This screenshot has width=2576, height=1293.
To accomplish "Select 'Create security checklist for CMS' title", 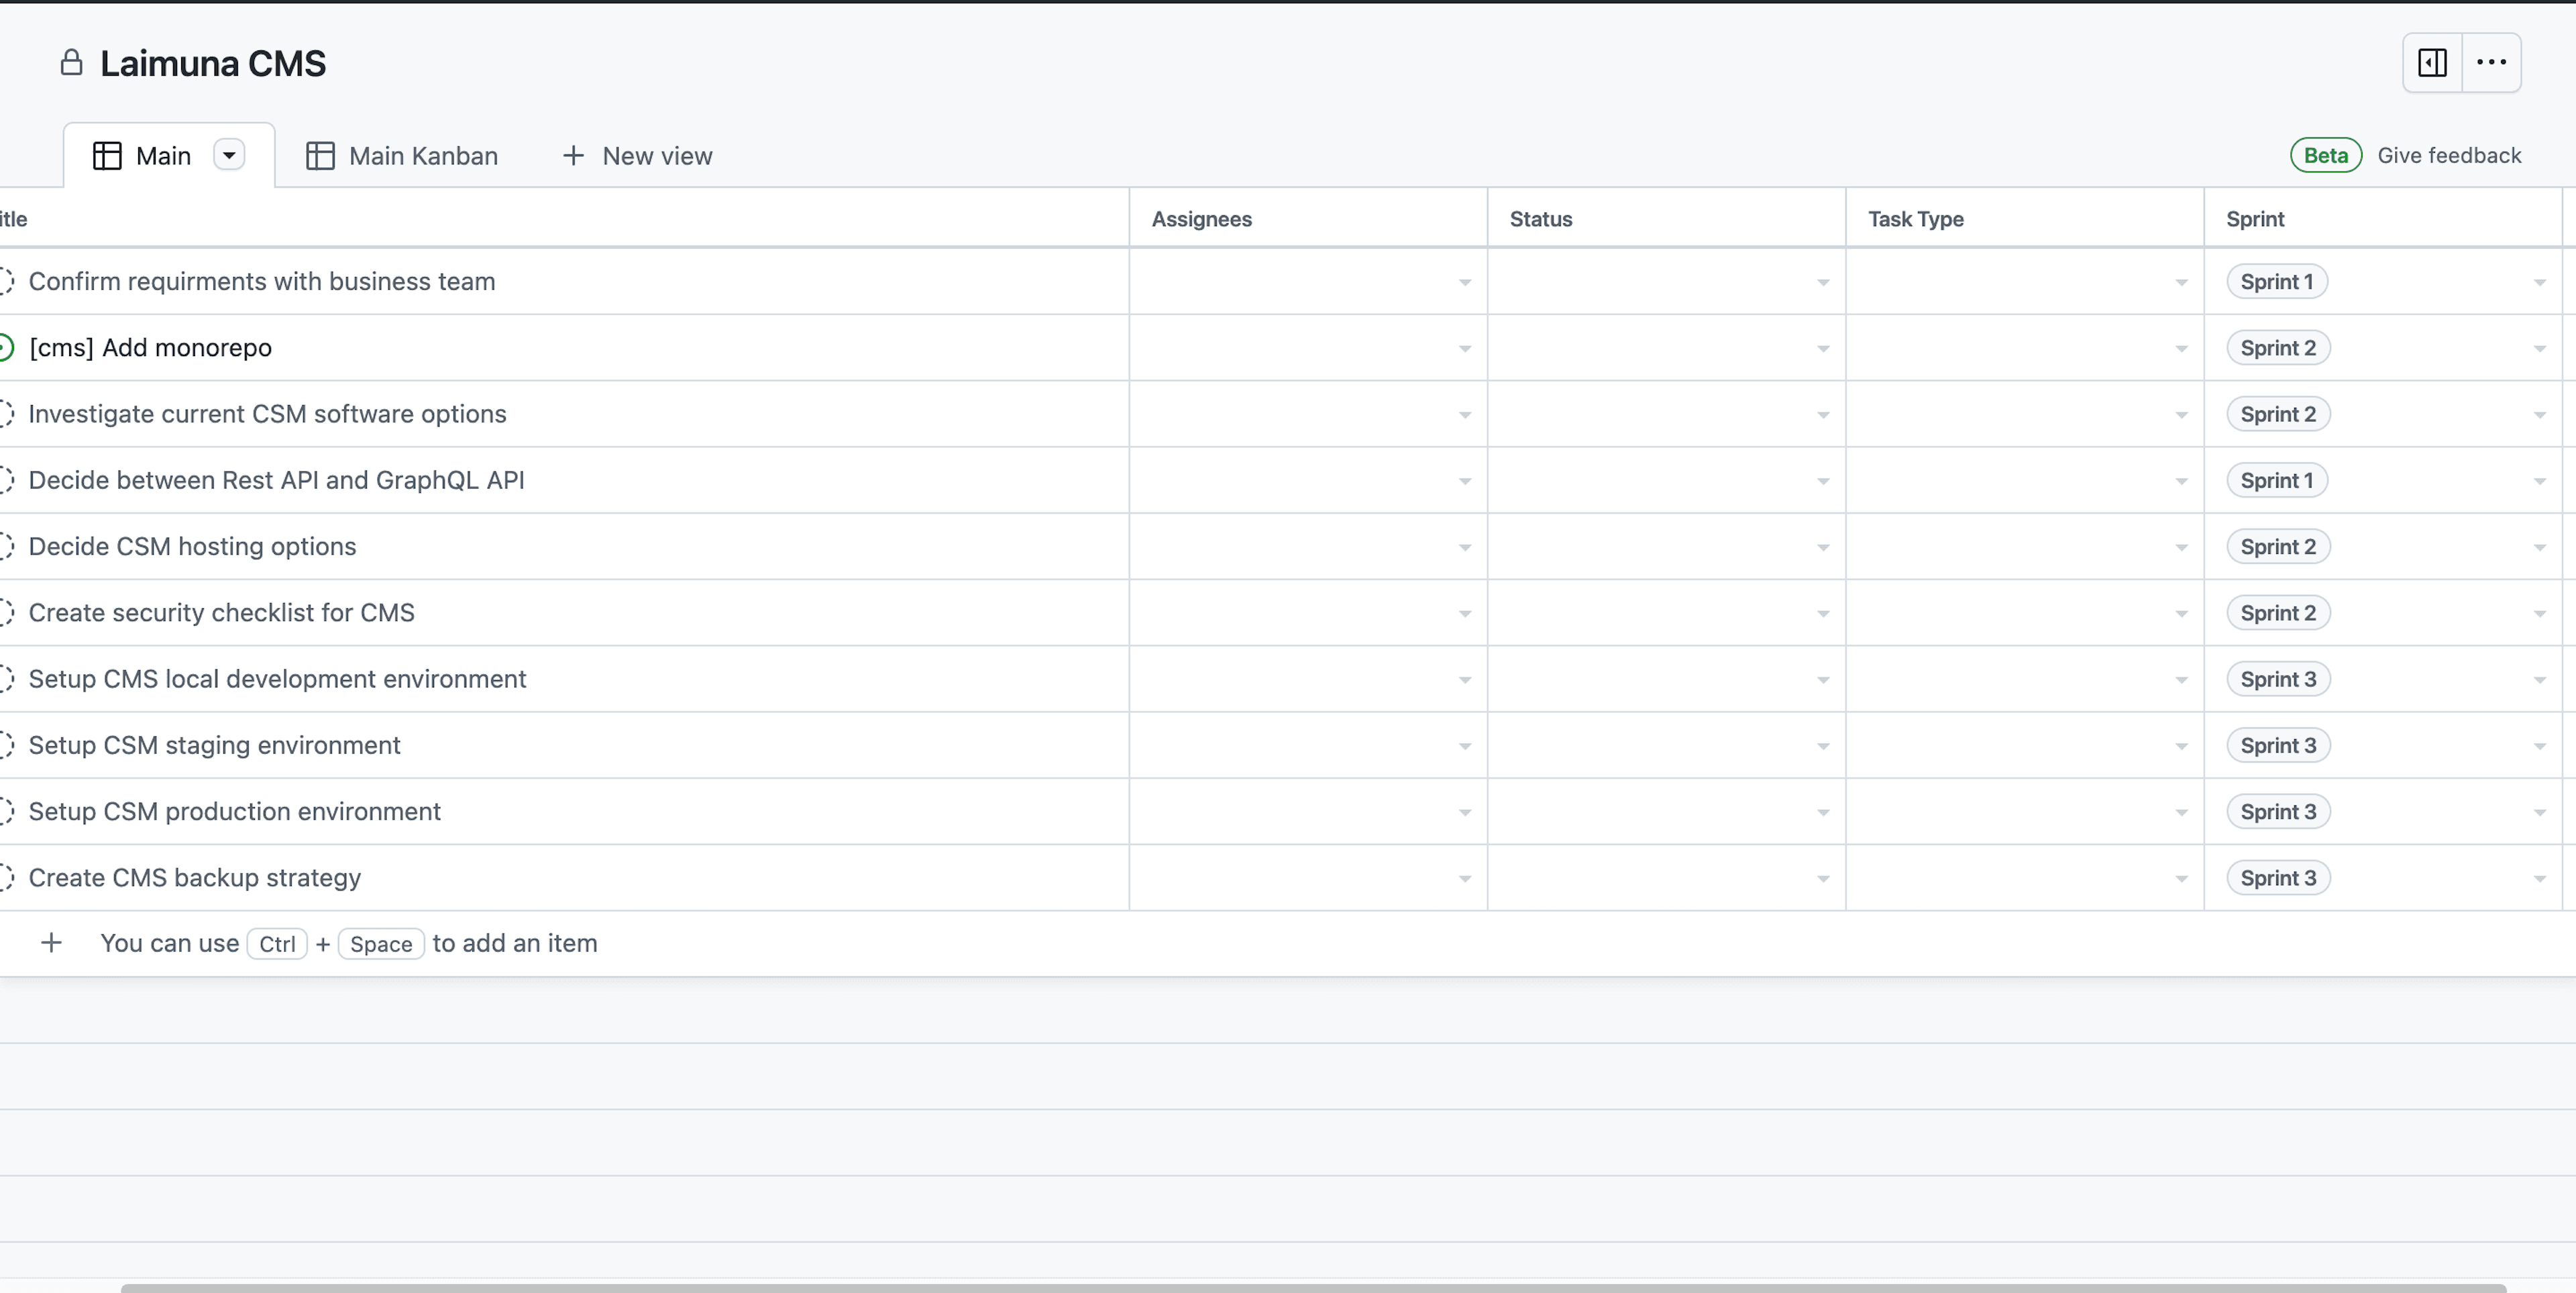I will coord(222,613).
